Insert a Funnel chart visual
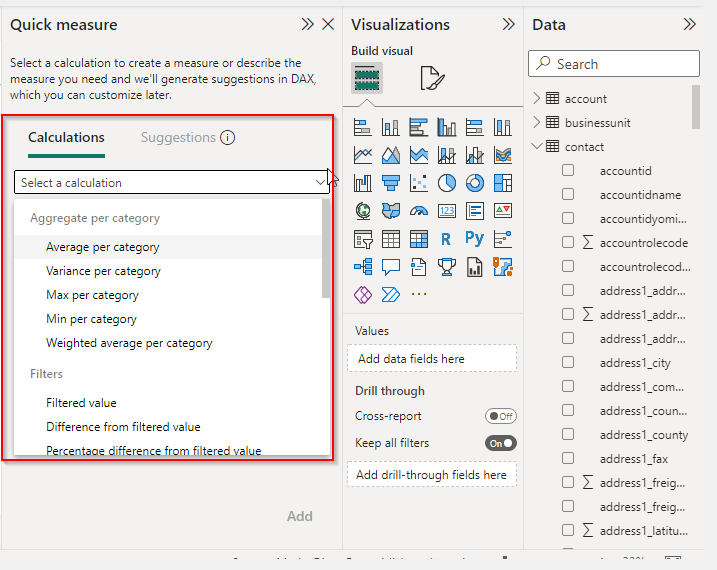This screenshot has width=717, height=570. [391, 183]
